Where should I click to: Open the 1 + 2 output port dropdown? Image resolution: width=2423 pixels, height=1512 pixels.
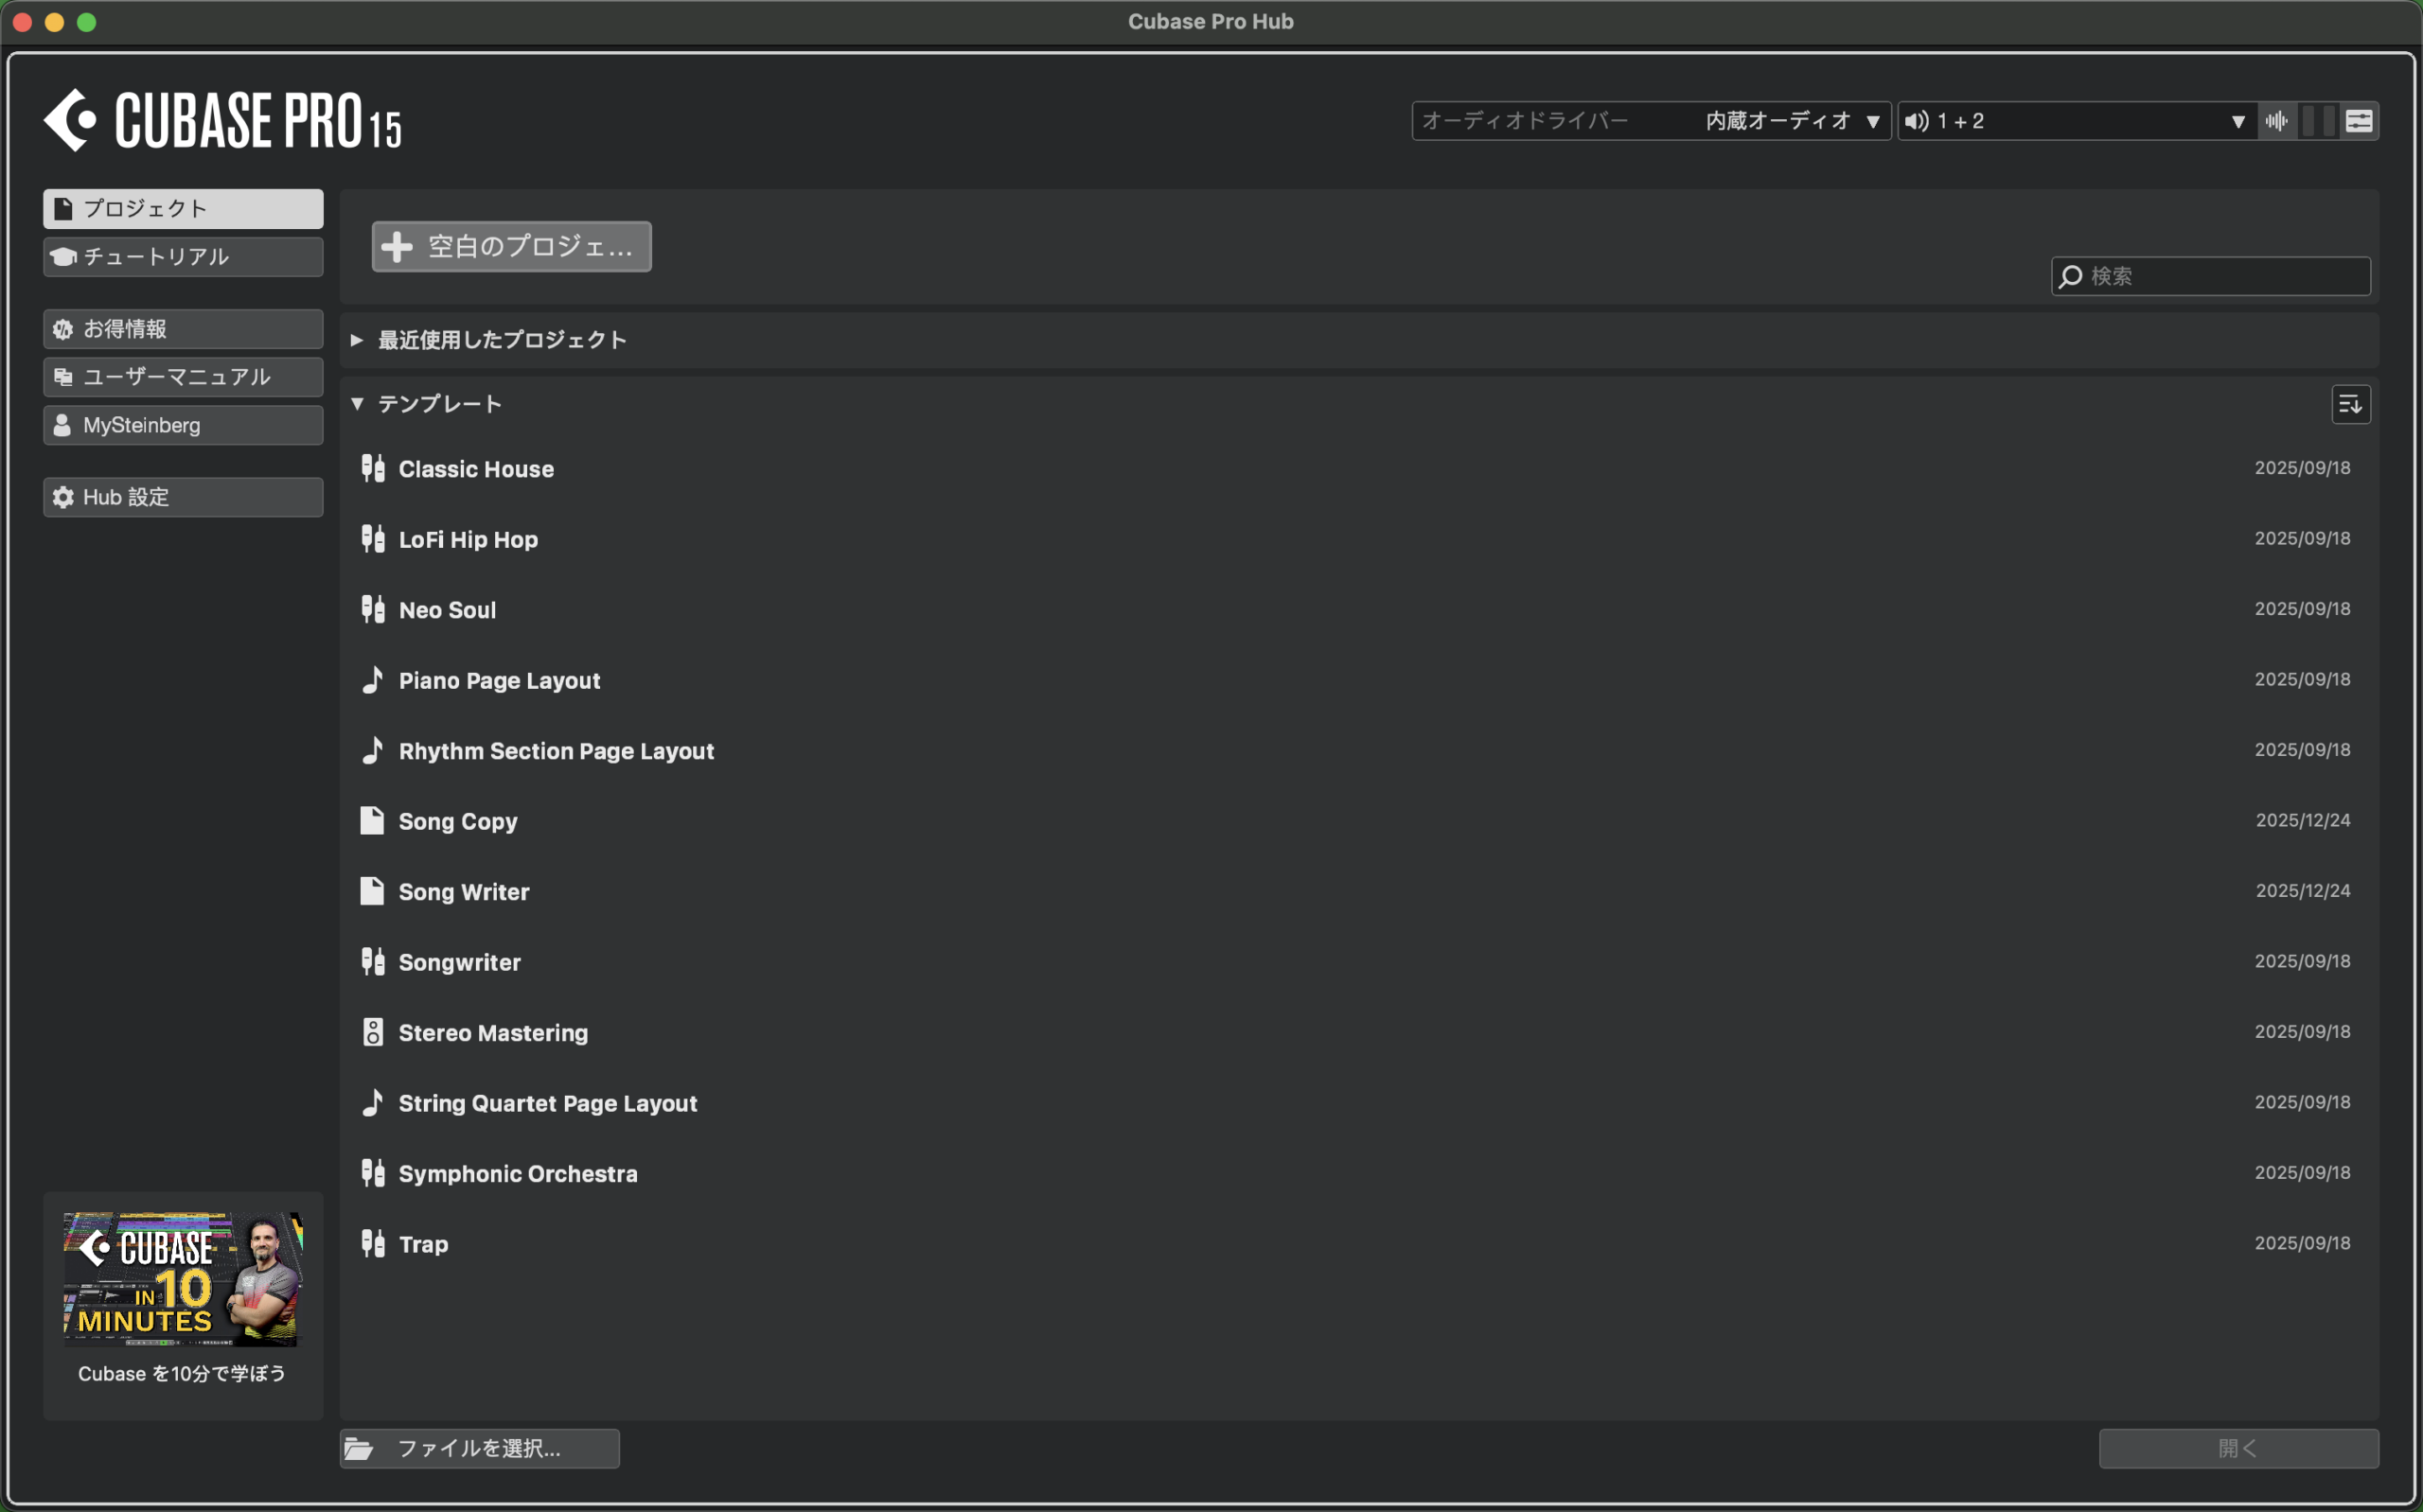pyautogui.click(x=2076, y=121)
